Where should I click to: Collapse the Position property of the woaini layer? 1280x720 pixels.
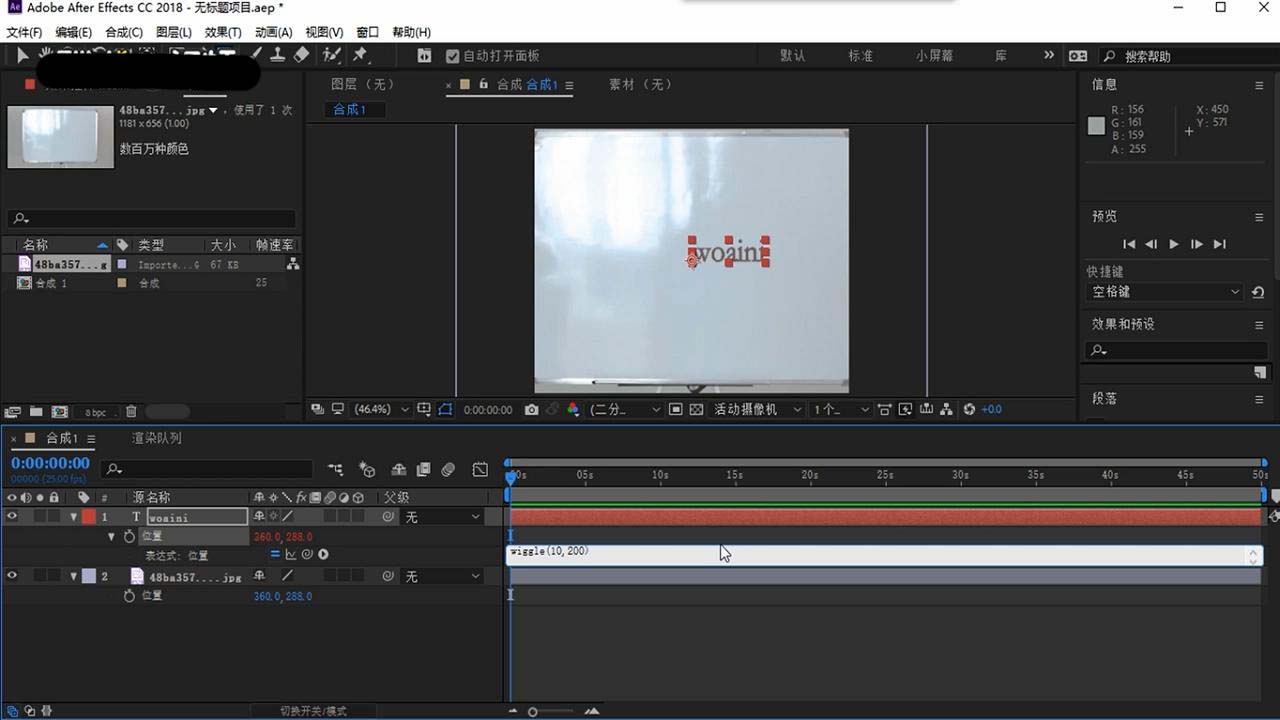pyautogui.click(x=110, y=536)
